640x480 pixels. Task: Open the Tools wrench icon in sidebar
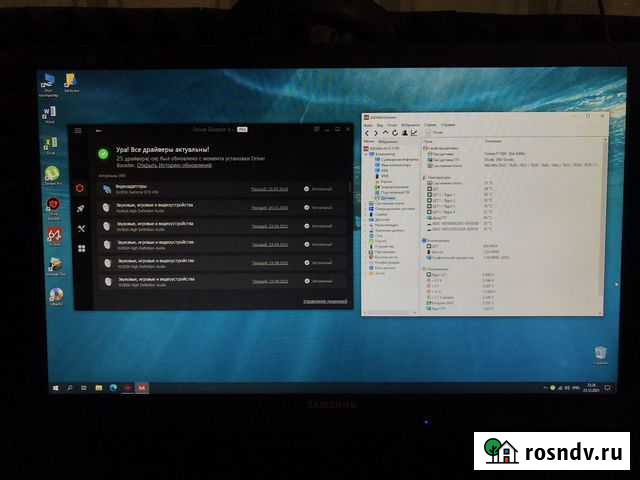coord(80,229)
